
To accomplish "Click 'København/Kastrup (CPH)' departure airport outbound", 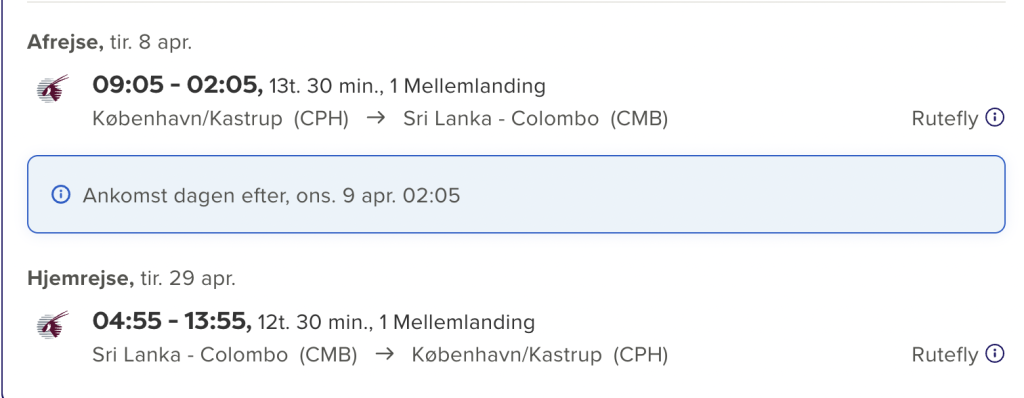I will pos(221,119).
